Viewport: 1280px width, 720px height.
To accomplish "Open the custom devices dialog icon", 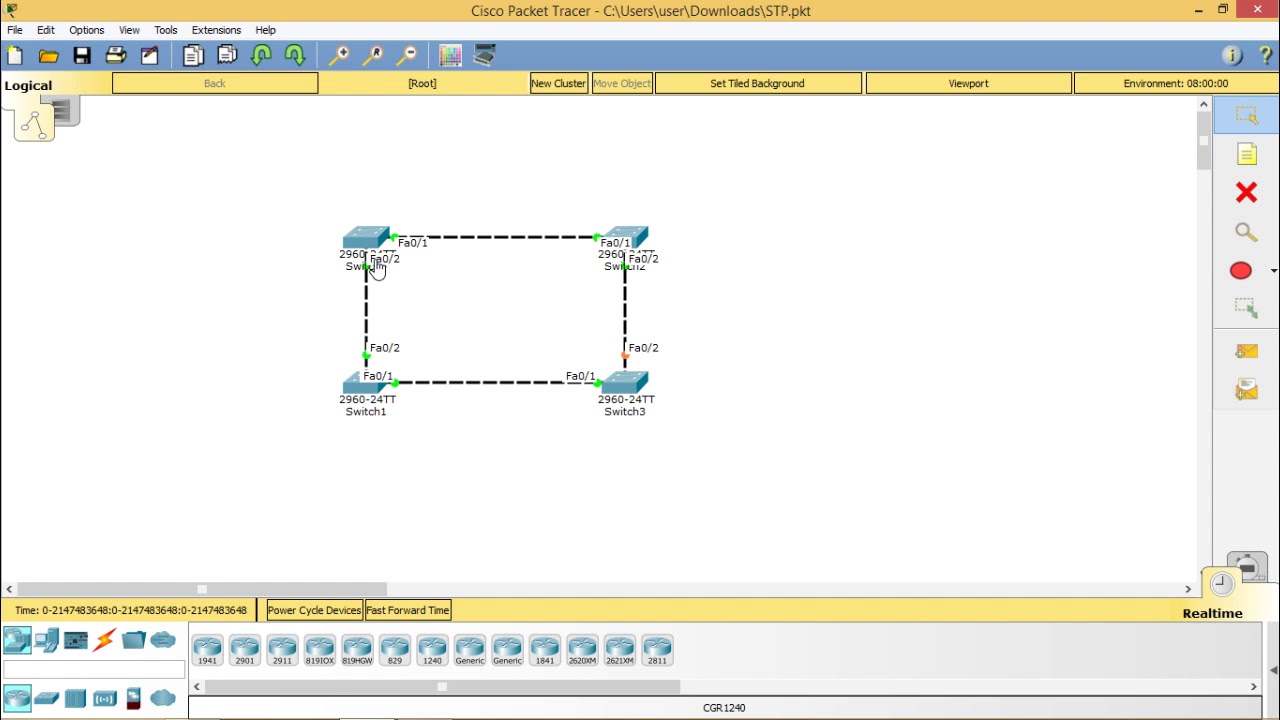I will [x=484, y=56].
